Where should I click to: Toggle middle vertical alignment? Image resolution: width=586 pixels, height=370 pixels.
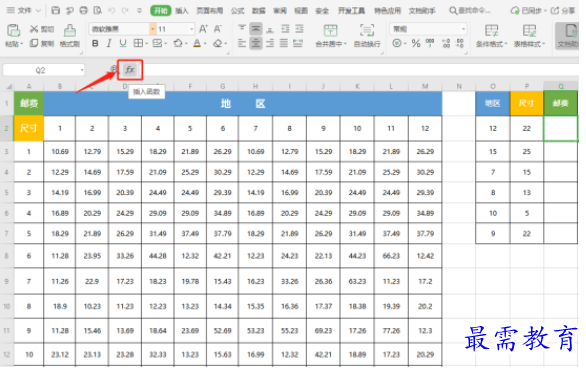(x=256, y=29)
